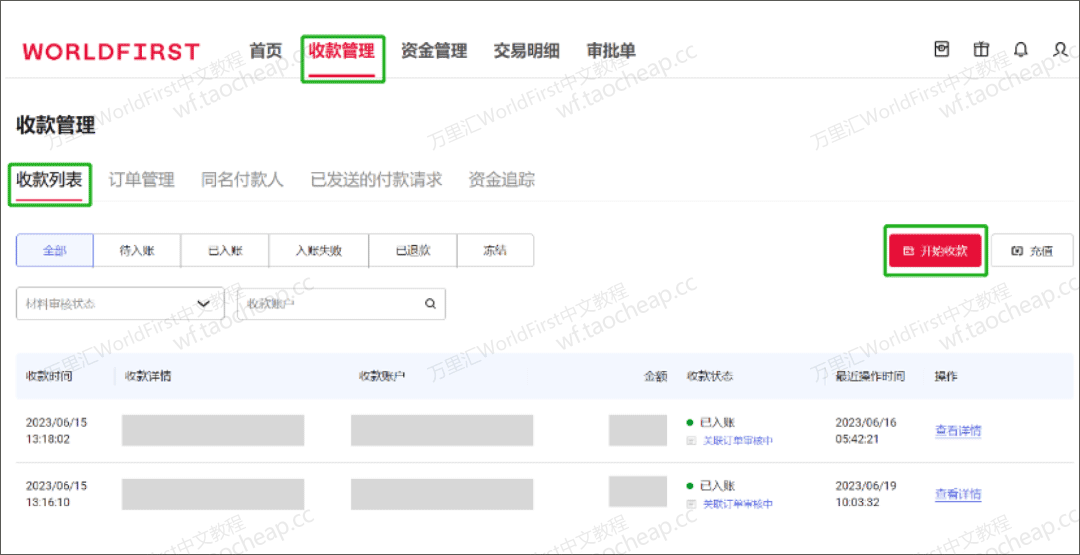Expand the 材料审核状态 dropdown
1080x555 pixels.
point(120,304)
